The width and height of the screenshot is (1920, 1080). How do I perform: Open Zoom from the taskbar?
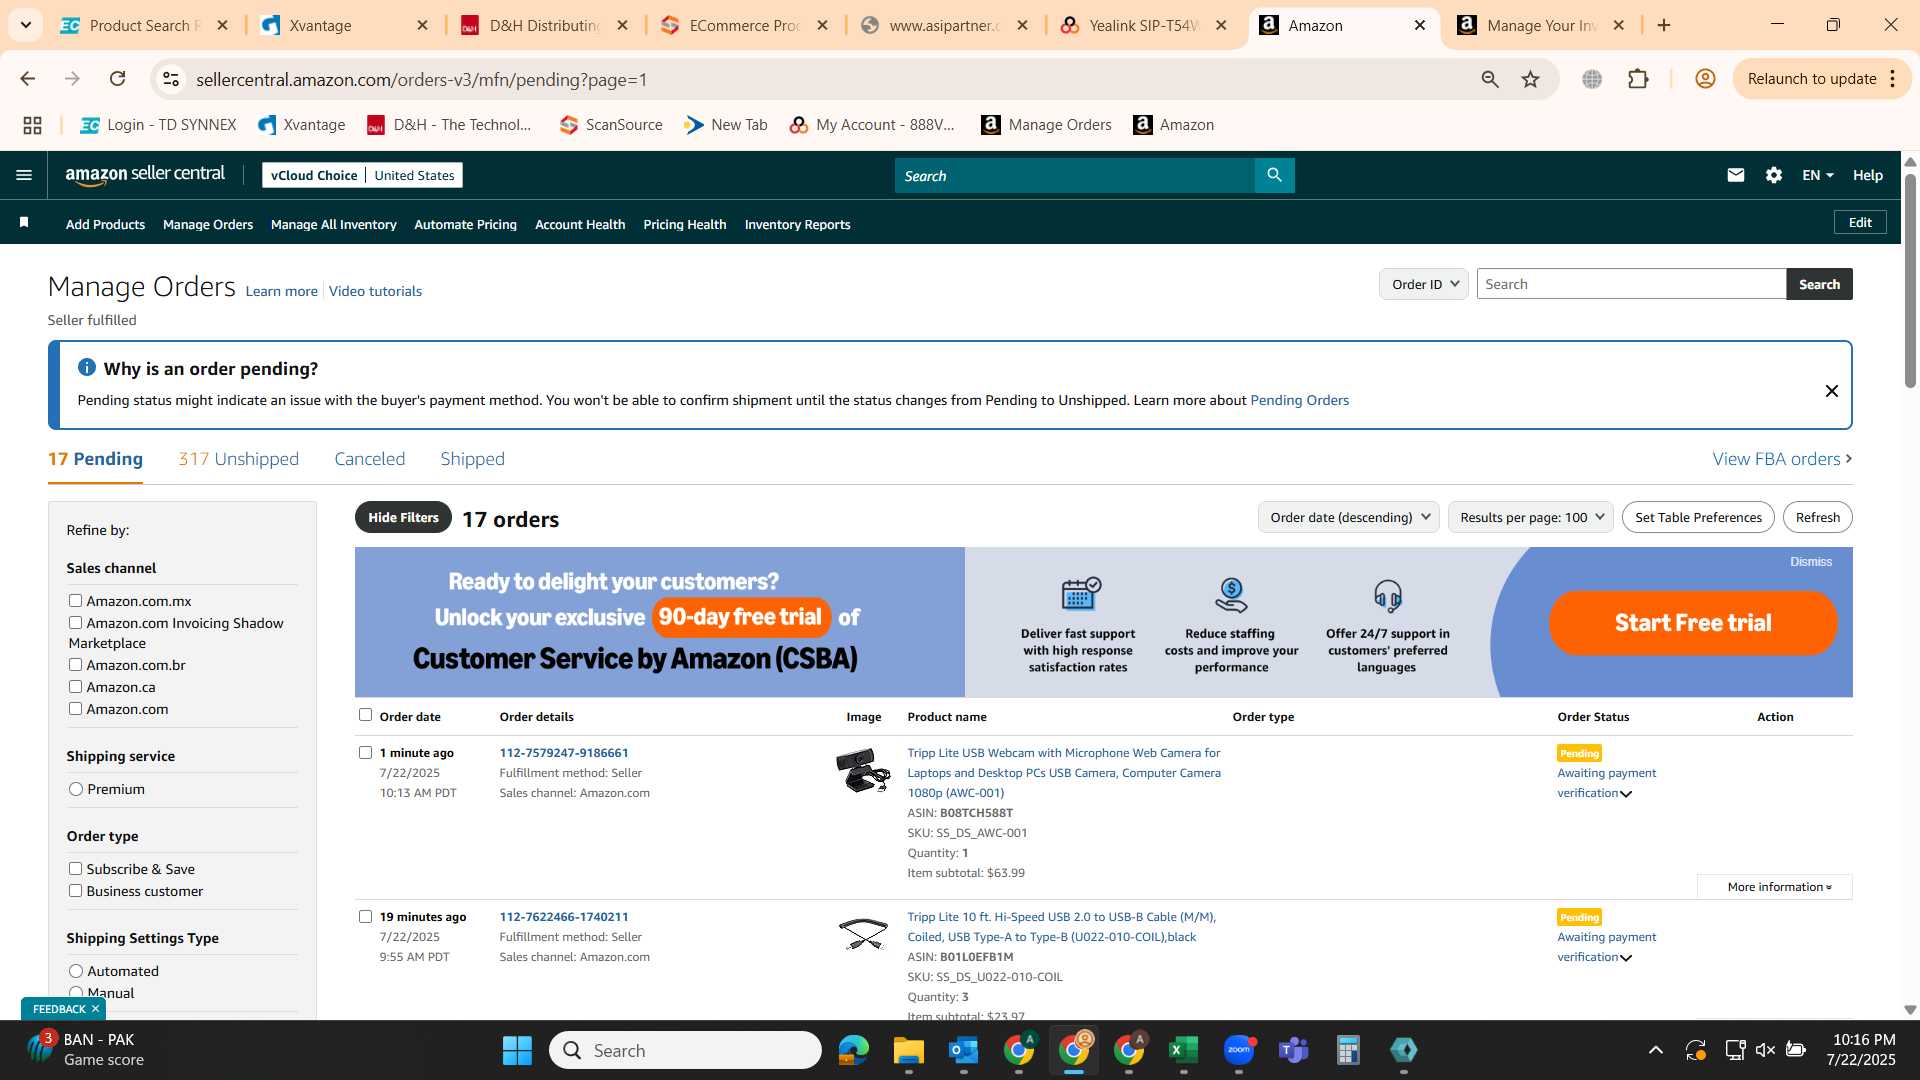(x=1239, y=1050)
